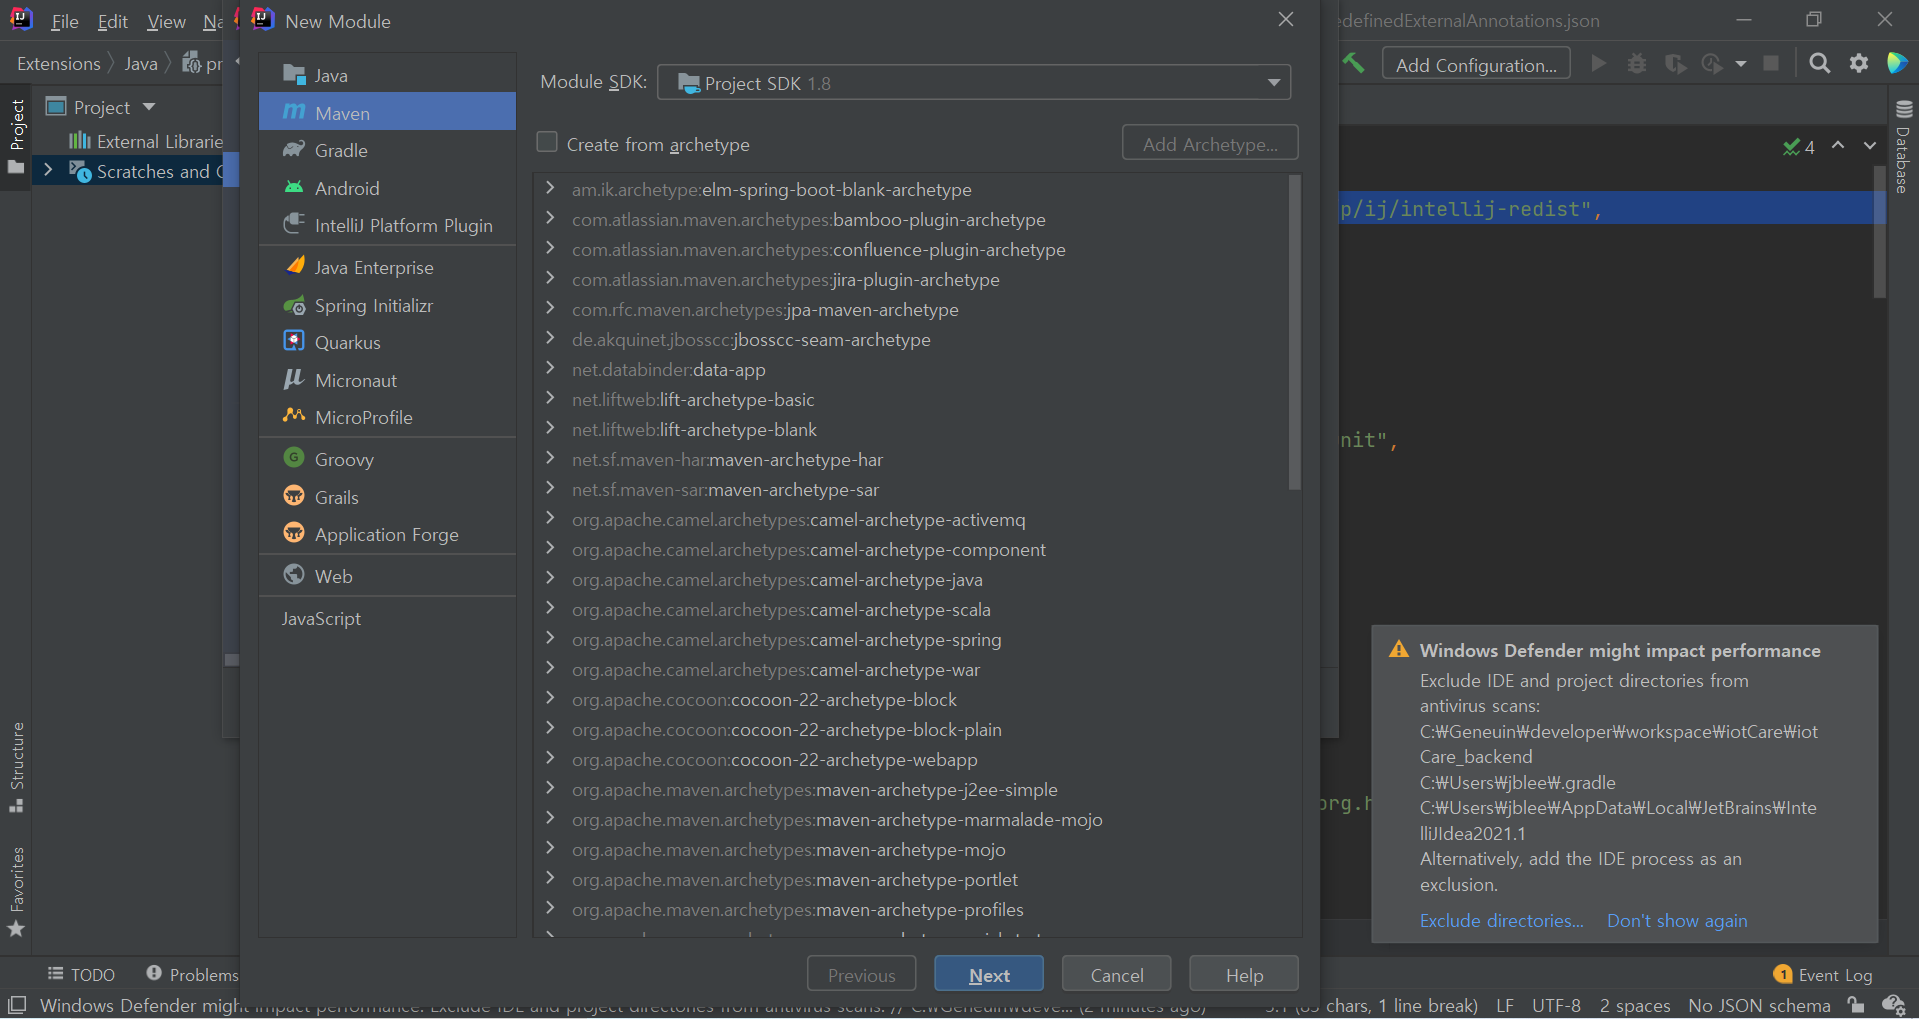Open the Module SDK dropdown
Viewport: 1919px width, 1019px height.
(x=974, y=82)
